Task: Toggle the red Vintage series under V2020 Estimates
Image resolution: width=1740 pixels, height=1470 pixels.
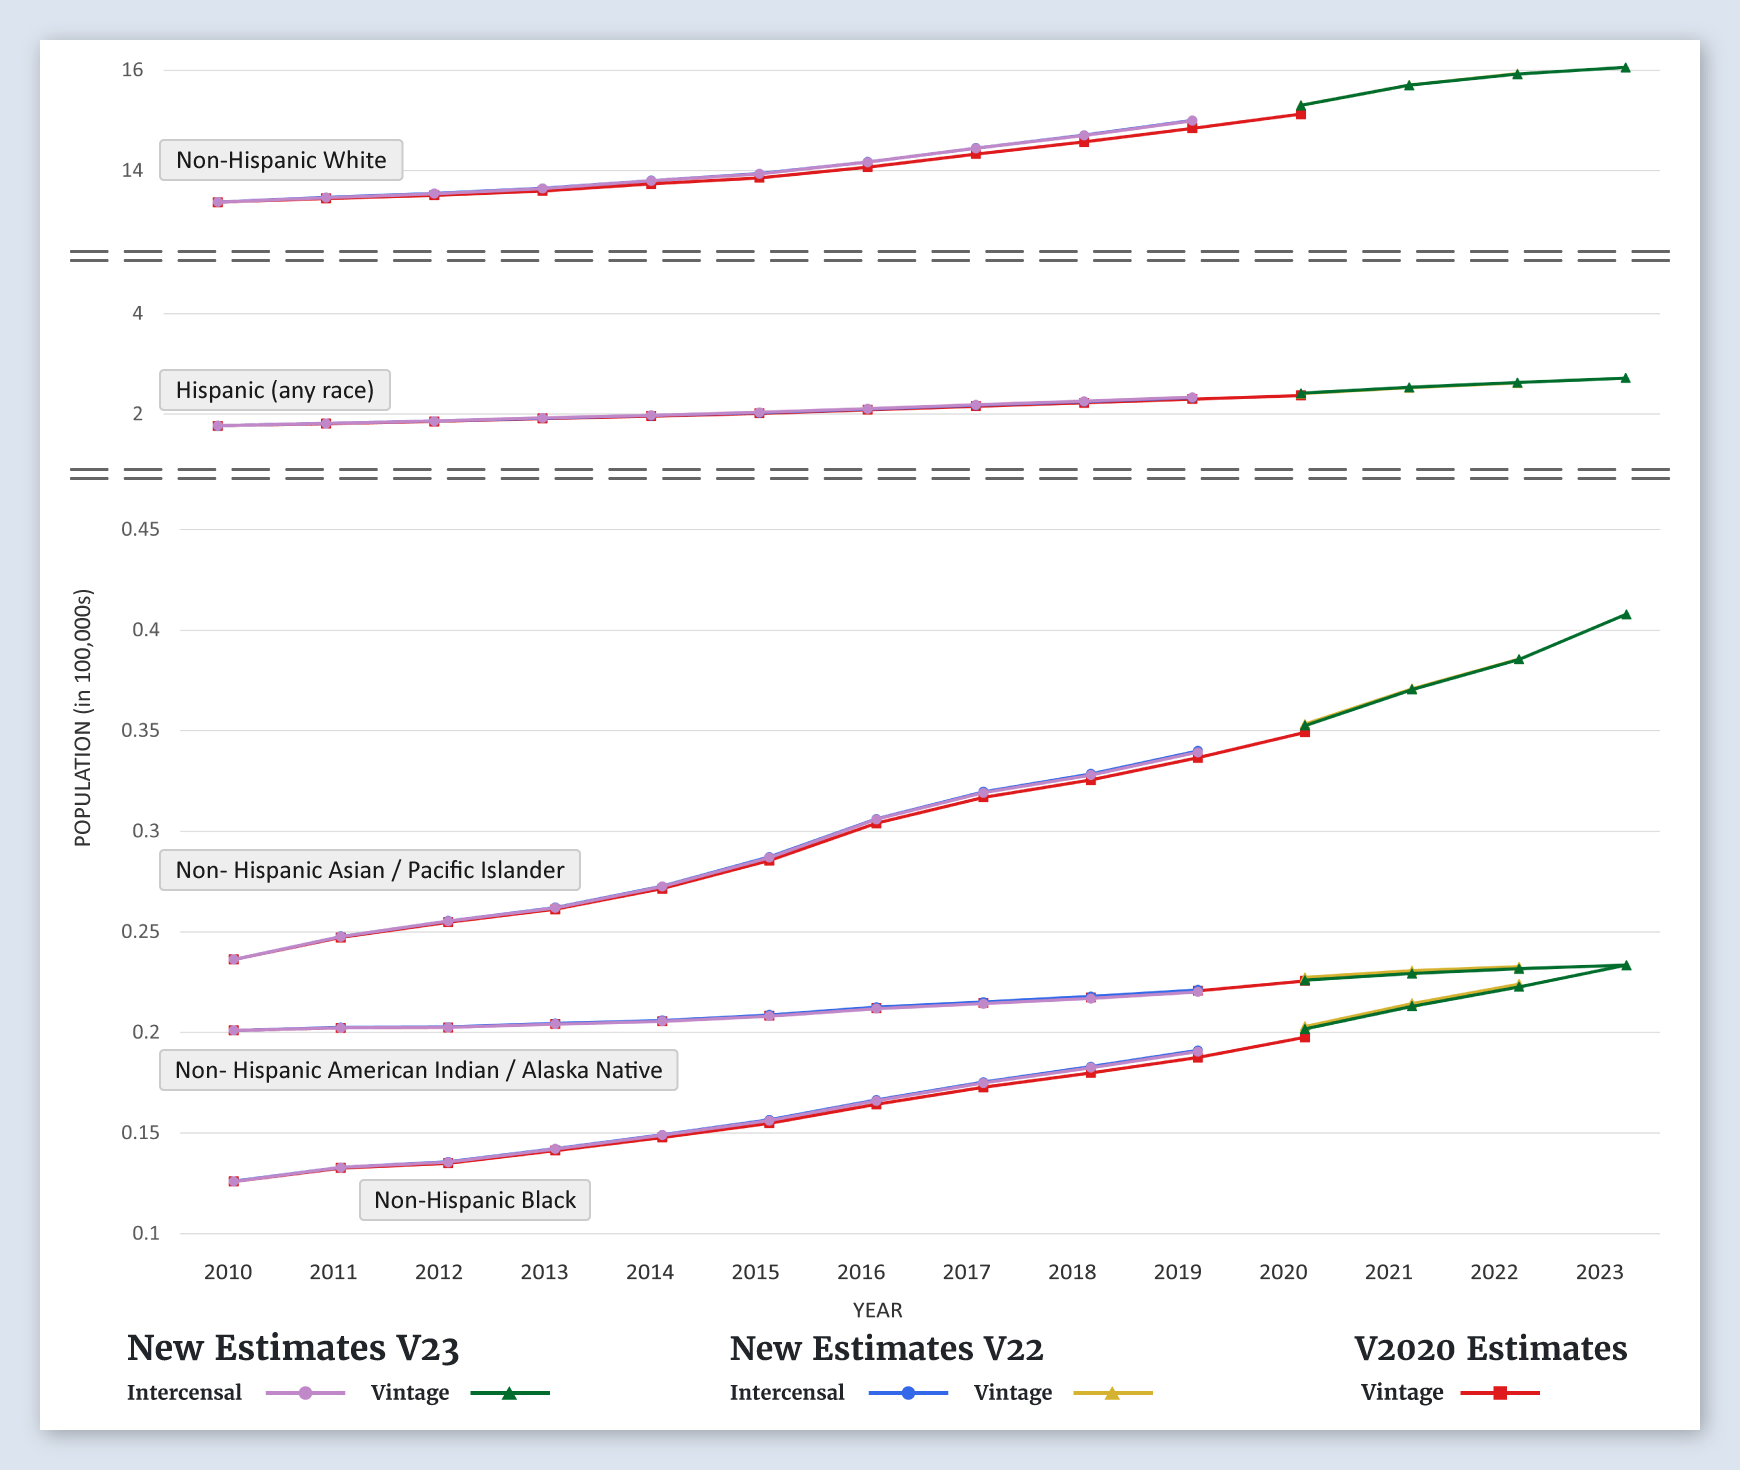Action: click(1500, 1393)
